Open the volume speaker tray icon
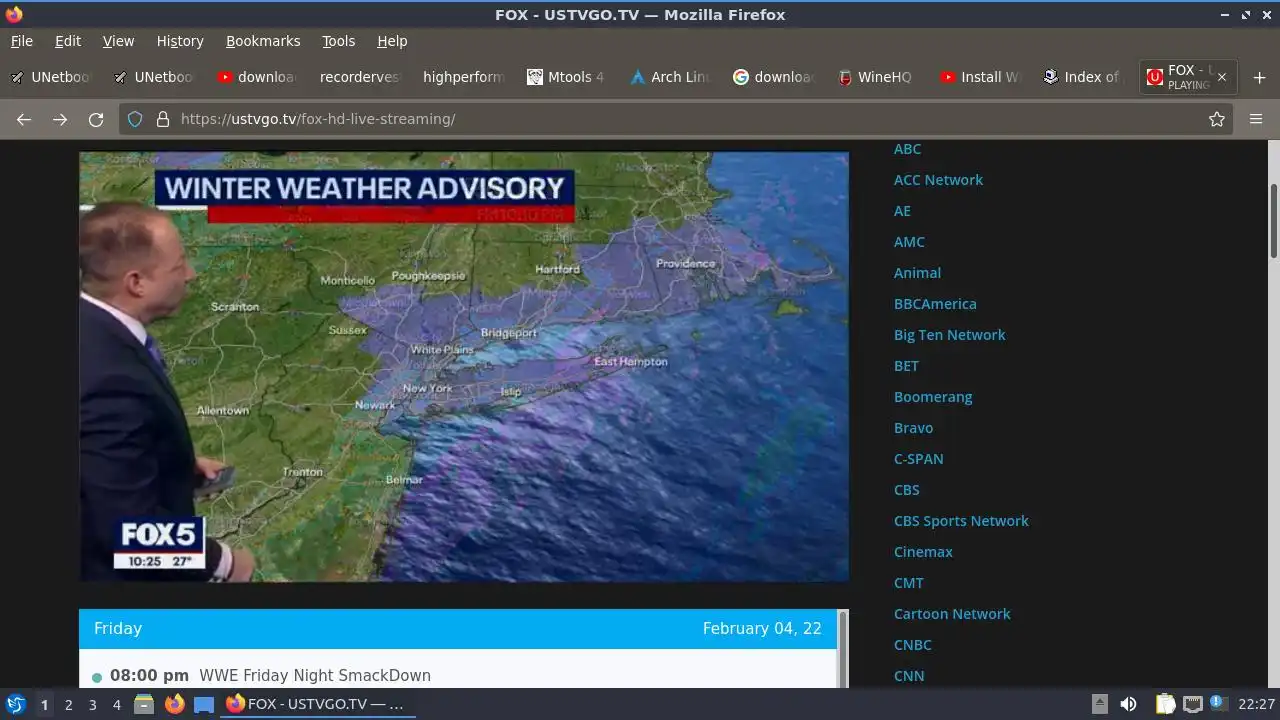Viewport: 1280px width, 720px height. 1128,704
